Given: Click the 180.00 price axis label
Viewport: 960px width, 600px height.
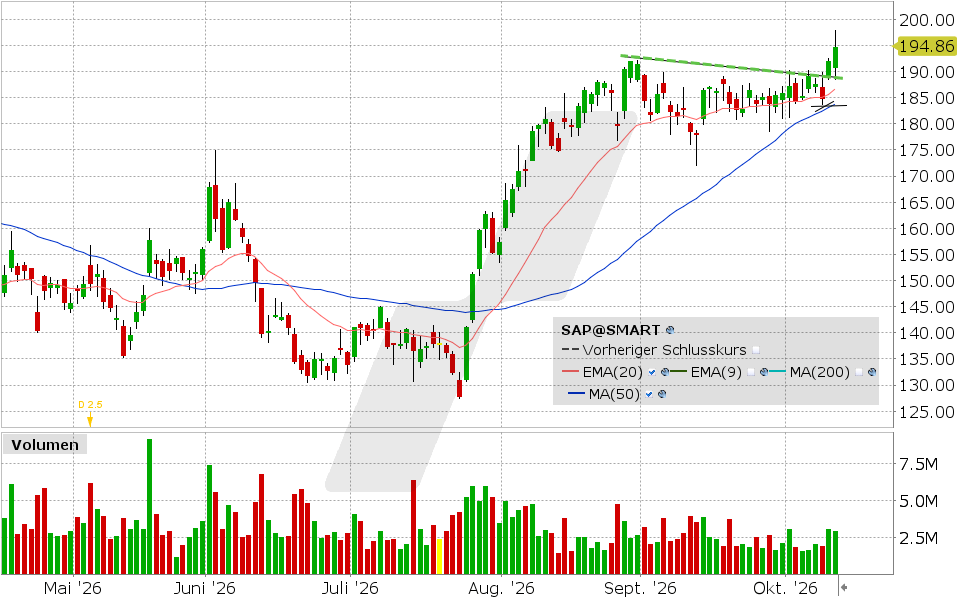Looking at the screenshot, I should [x=926, y=124].
